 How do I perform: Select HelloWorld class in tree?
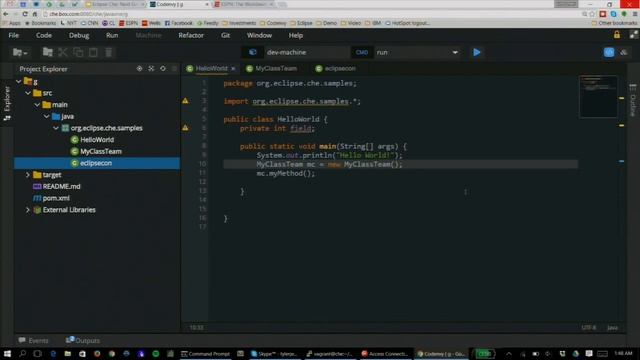point(97,140)
